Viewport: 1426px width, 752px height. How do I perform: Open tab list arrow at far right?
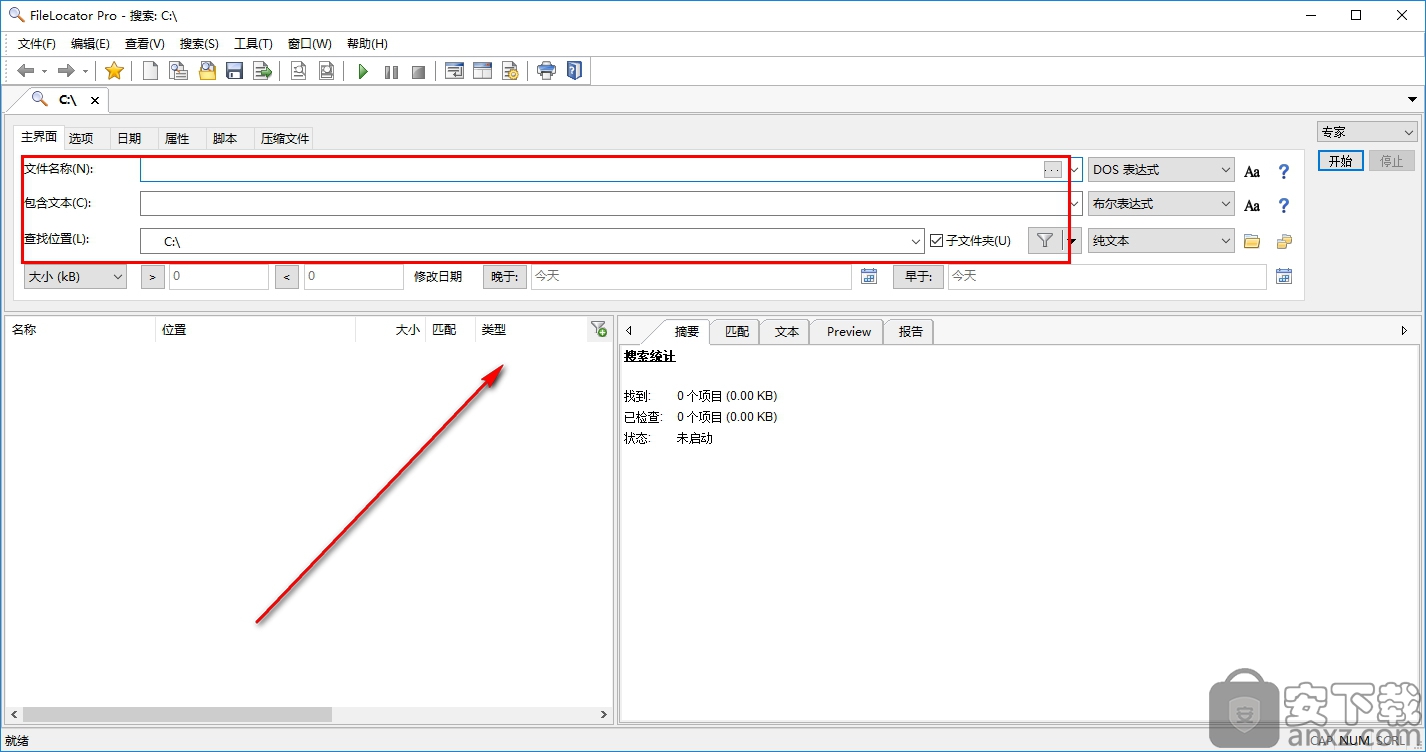click(1413, 99)
